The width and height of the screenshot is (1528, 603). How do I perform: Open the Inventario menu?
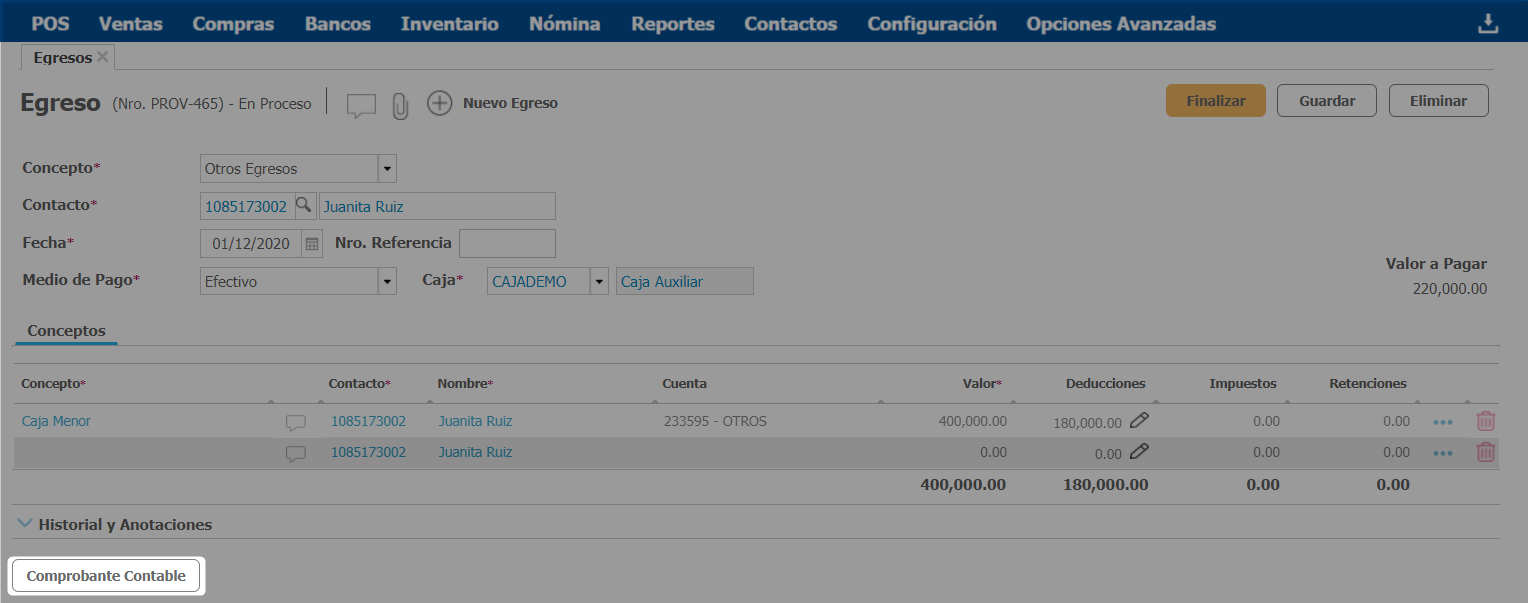pos(449,24)
